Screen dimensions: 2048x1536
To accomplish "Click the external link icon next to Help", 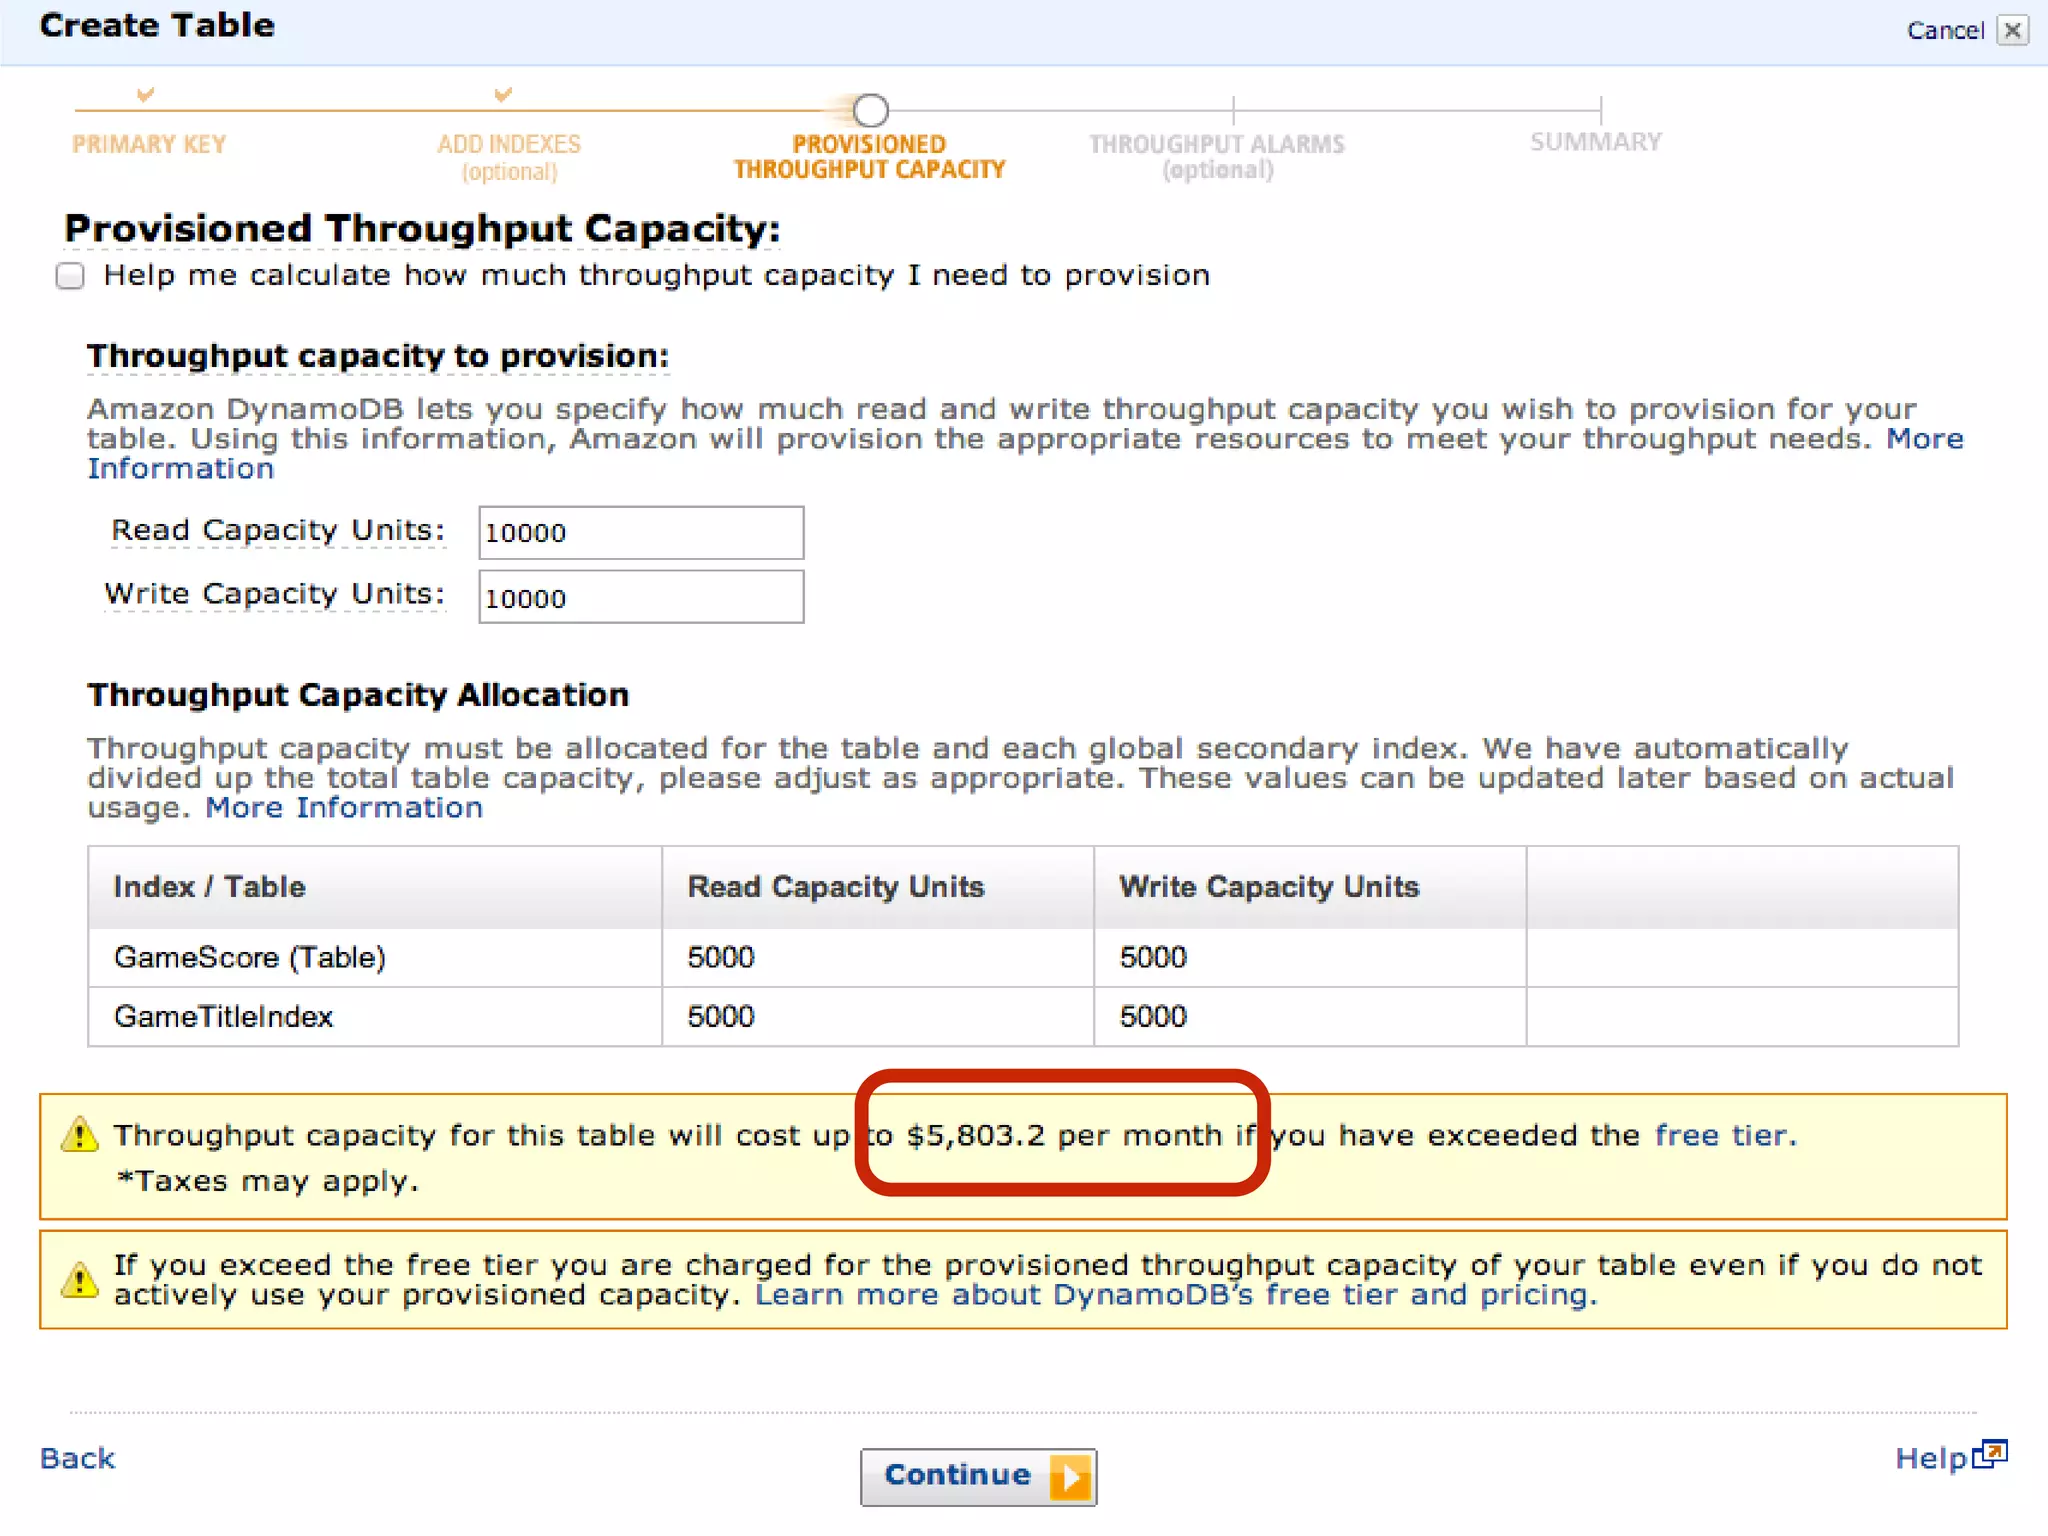I will point(1991,1454).
